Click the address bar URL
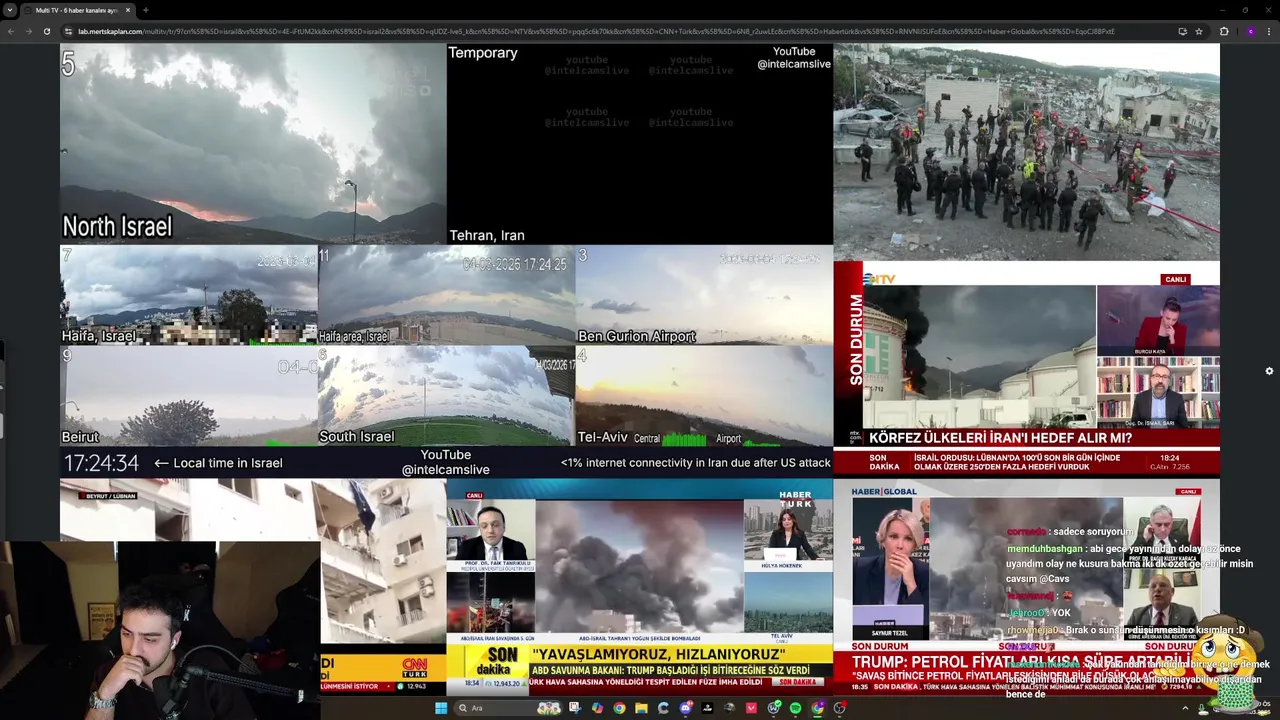Image resolution: width=1280 pixels, height=720 pixels. pos(596,31)
